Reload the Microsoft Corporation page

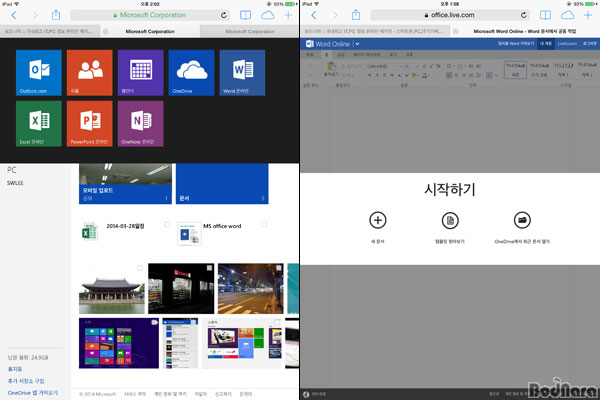[224, 15]
